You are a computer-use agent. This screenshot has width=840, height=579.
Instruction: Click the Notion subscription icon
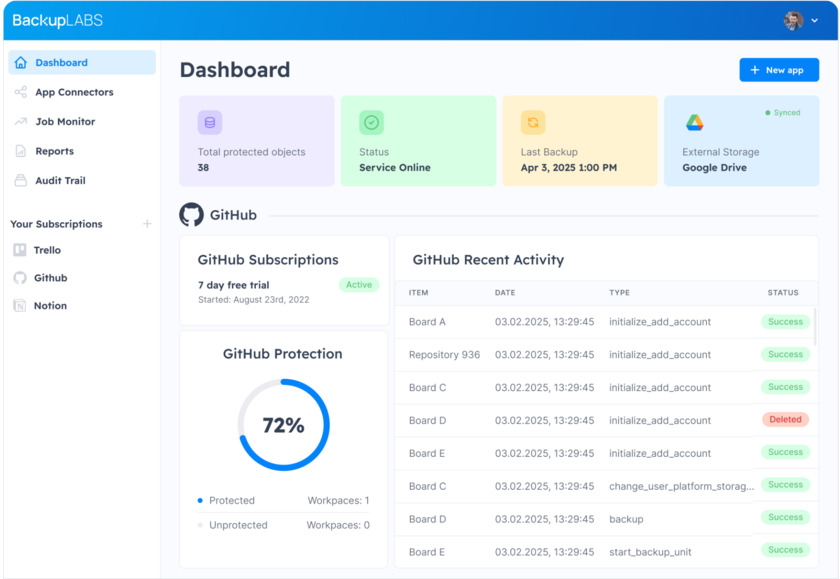[20, 306]
